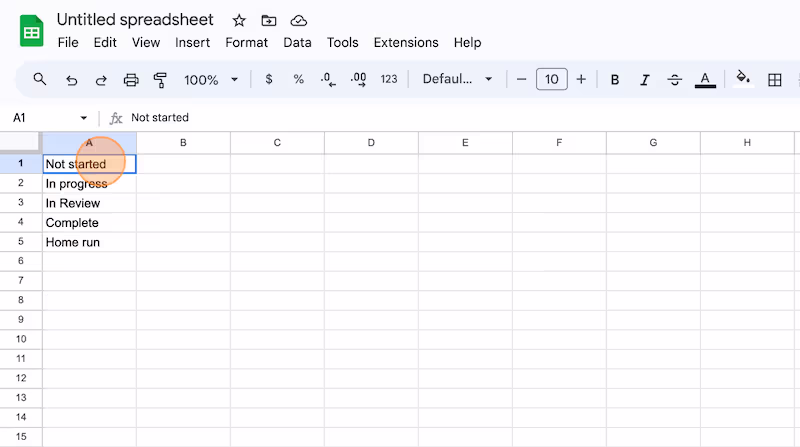The width and height of the screenshot is (800, 447).
Task: Open the Tools menu
Action: point(342,43)
